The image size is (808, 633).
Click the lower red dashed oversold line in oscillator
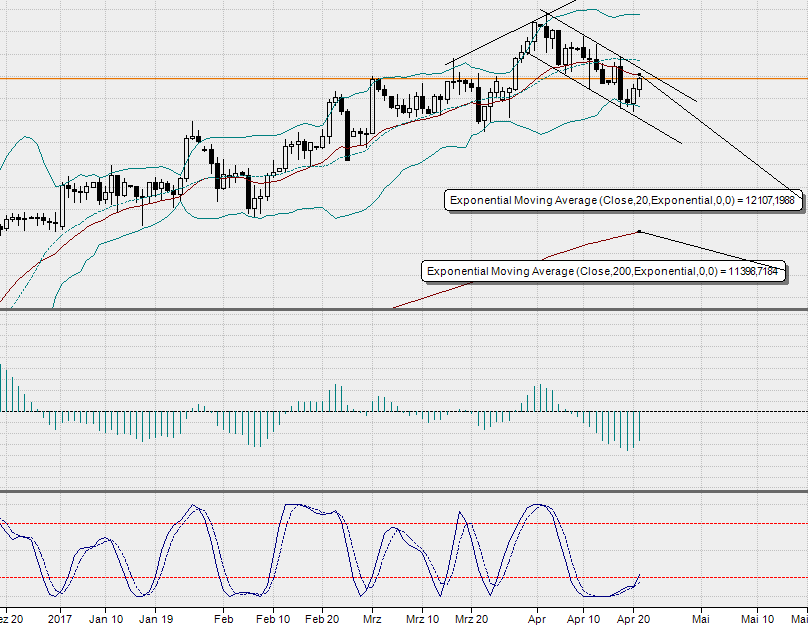pyautogui.click(x=404, y=577)
